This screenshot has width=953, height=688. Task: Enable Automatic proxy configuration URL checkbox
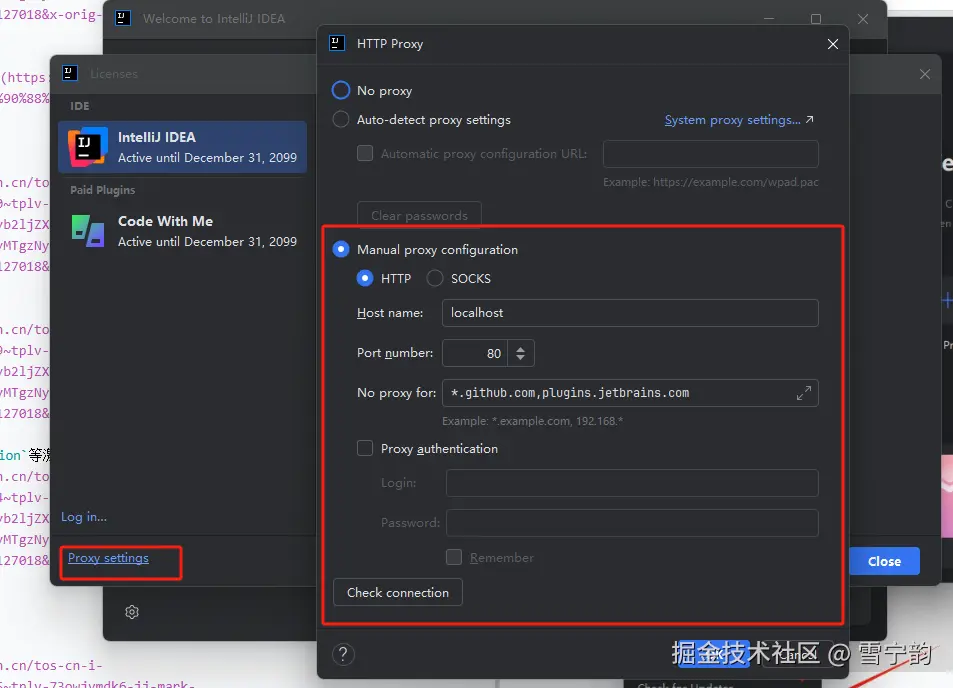365,153
